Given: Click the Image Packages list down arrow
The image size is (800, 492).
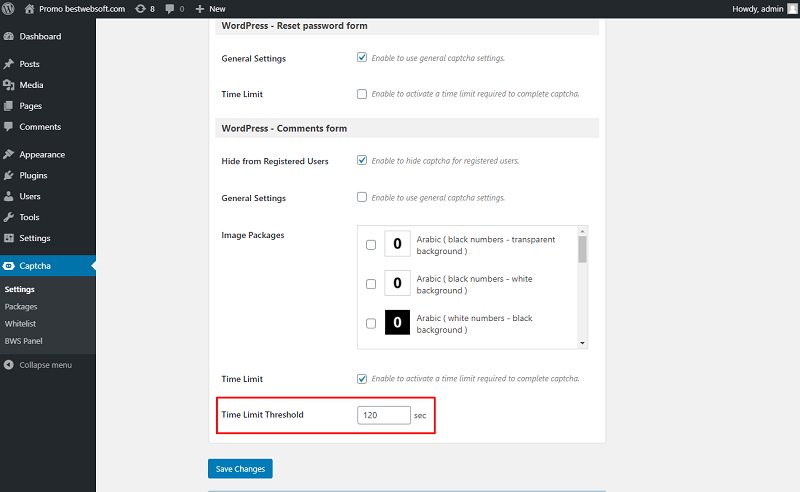Looking at the screenshot, I should [x=582, y=343].
